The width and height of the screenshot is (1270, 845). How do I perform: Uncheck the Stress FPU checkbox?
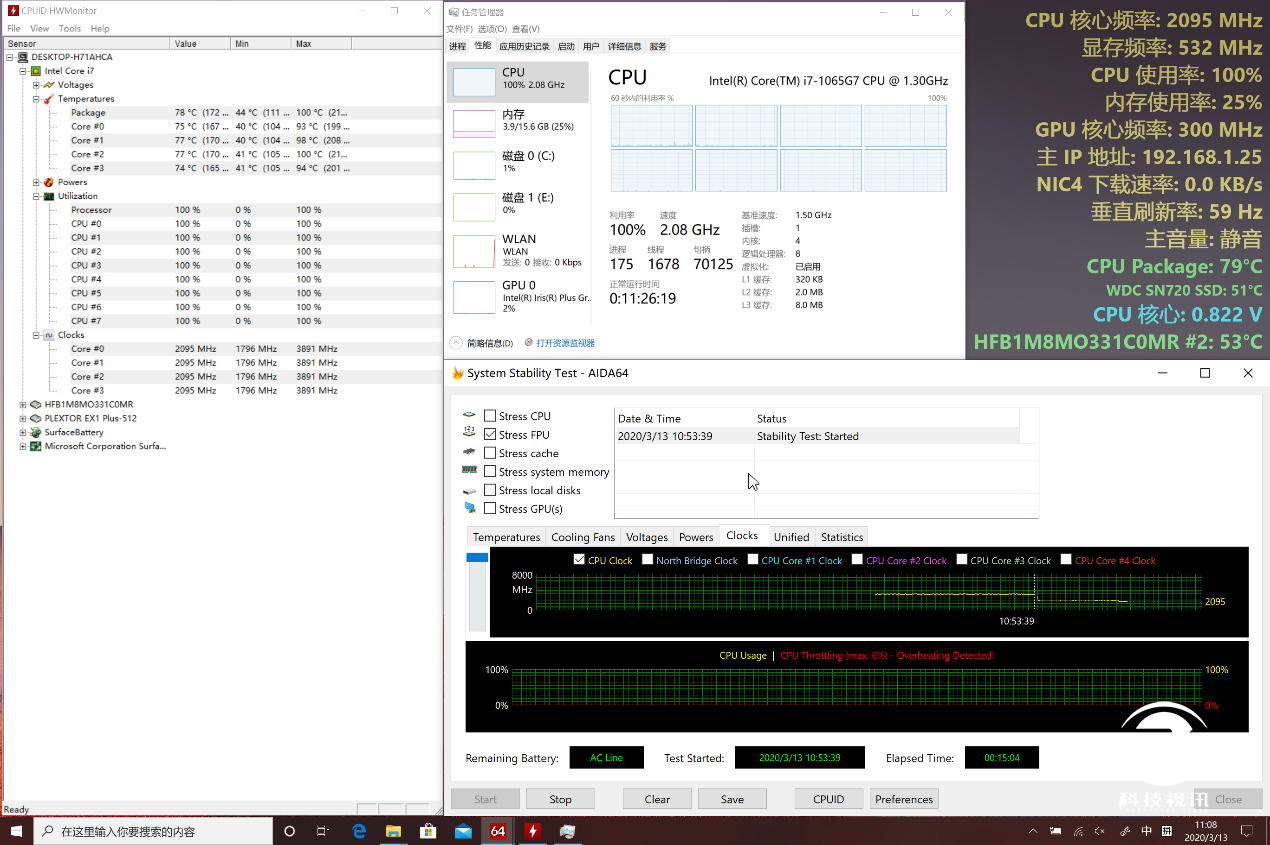(490, 435)
